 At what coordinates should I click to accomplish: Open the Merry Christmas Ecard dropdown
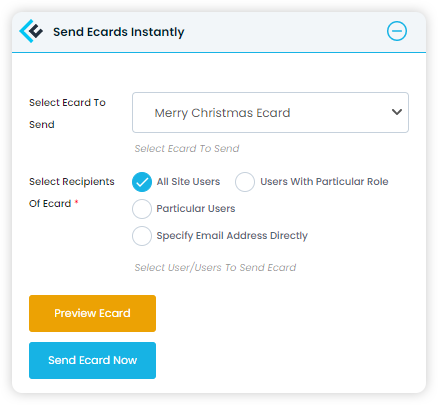(270, 112)
